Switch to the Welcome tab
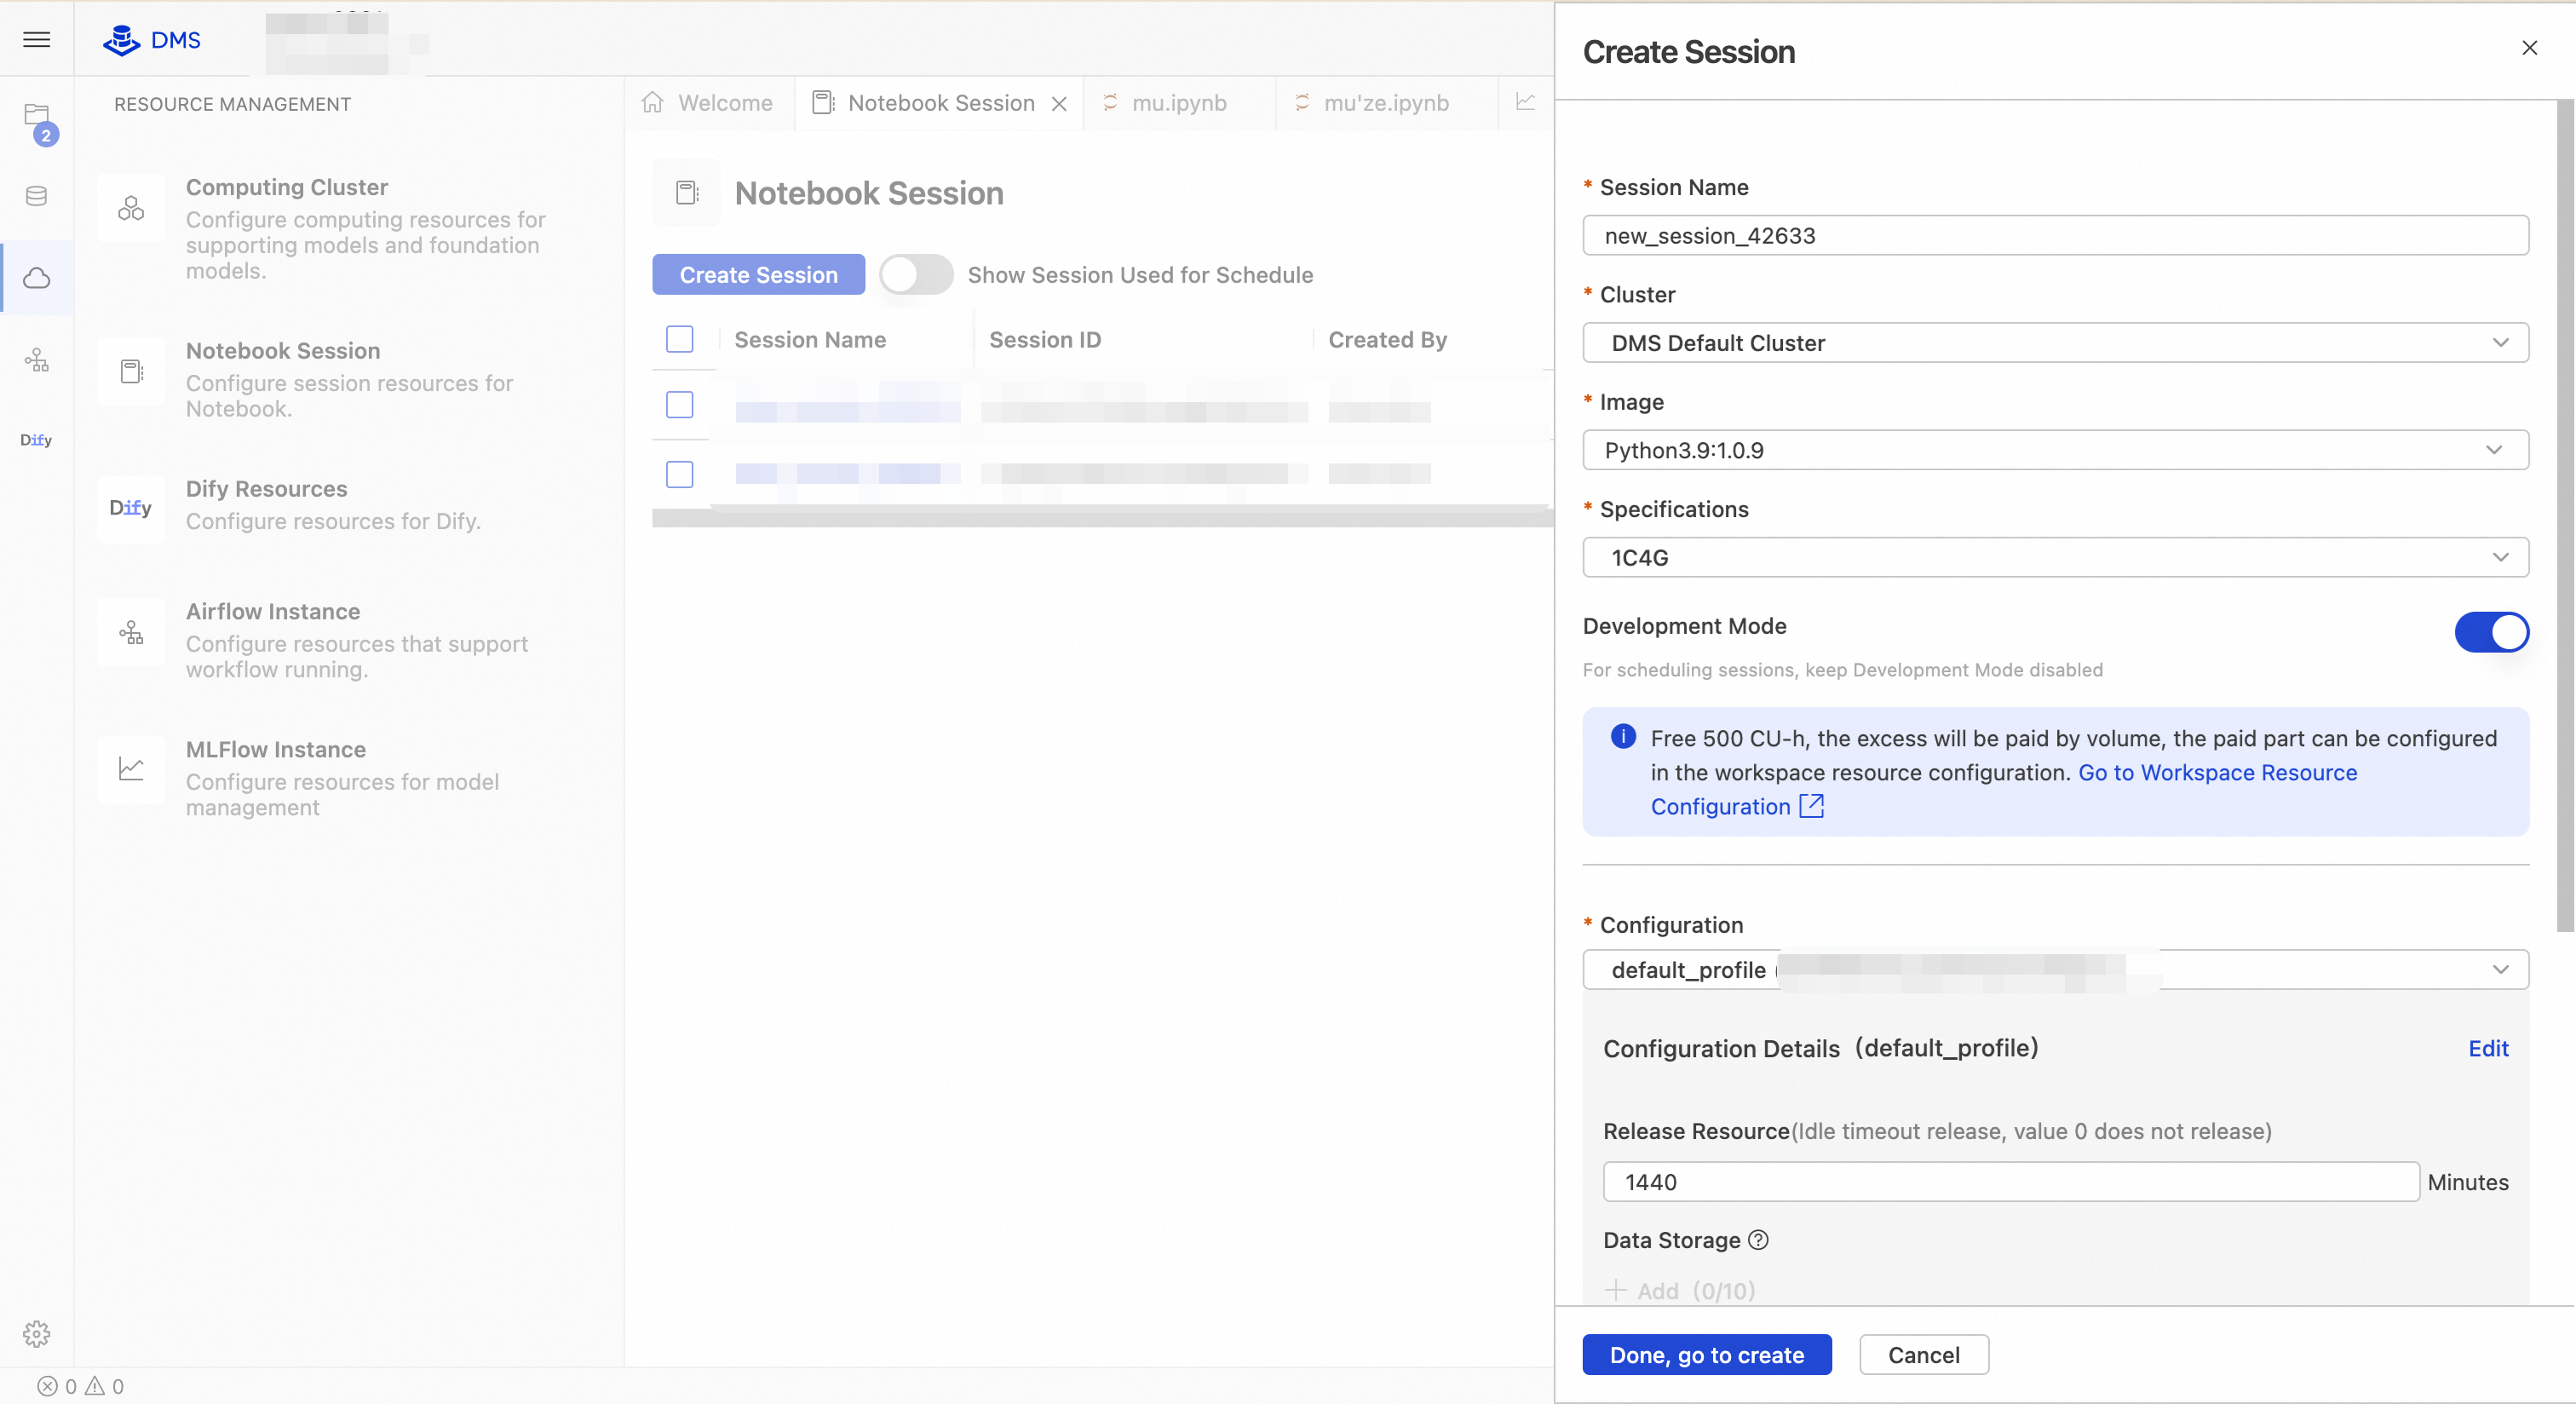Viewport: 2576px width, 1404px height. point(710,103)
